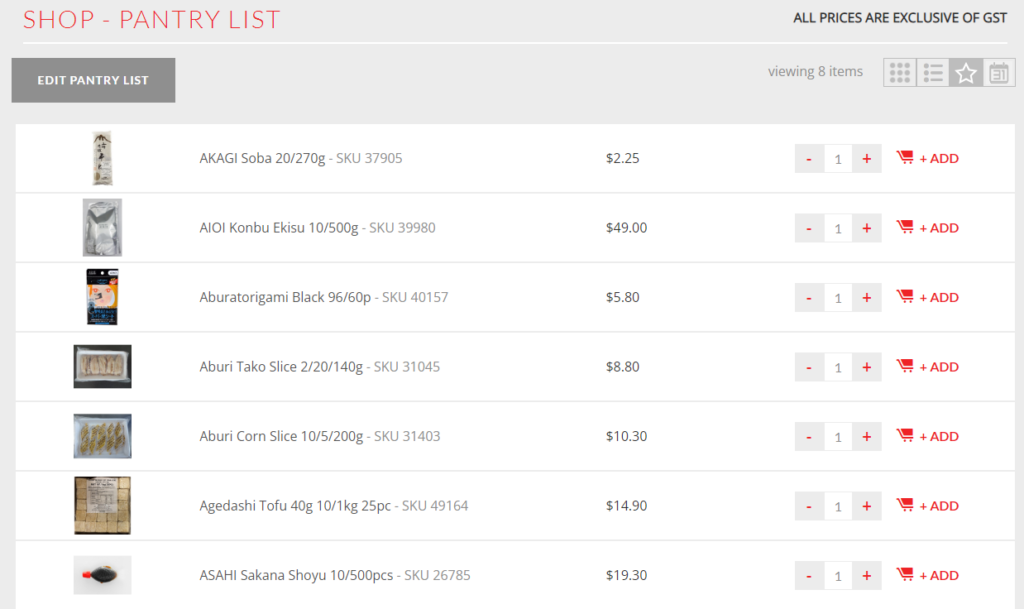Click the Shop - Pantry List heading

(152, 19)
